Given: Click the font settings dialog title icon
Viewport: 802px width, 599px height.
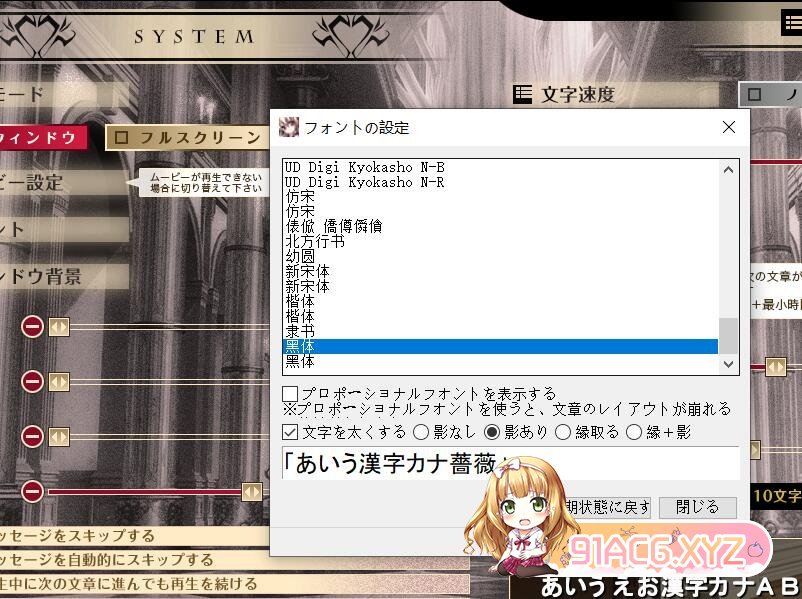Looking at the screenshot, I should point(288,127).
